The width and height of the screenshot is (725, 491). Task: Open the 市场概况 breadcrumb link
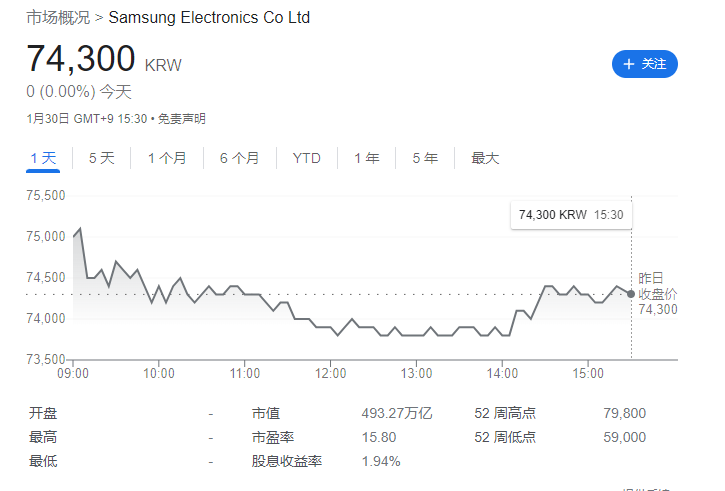pos(56,18)
